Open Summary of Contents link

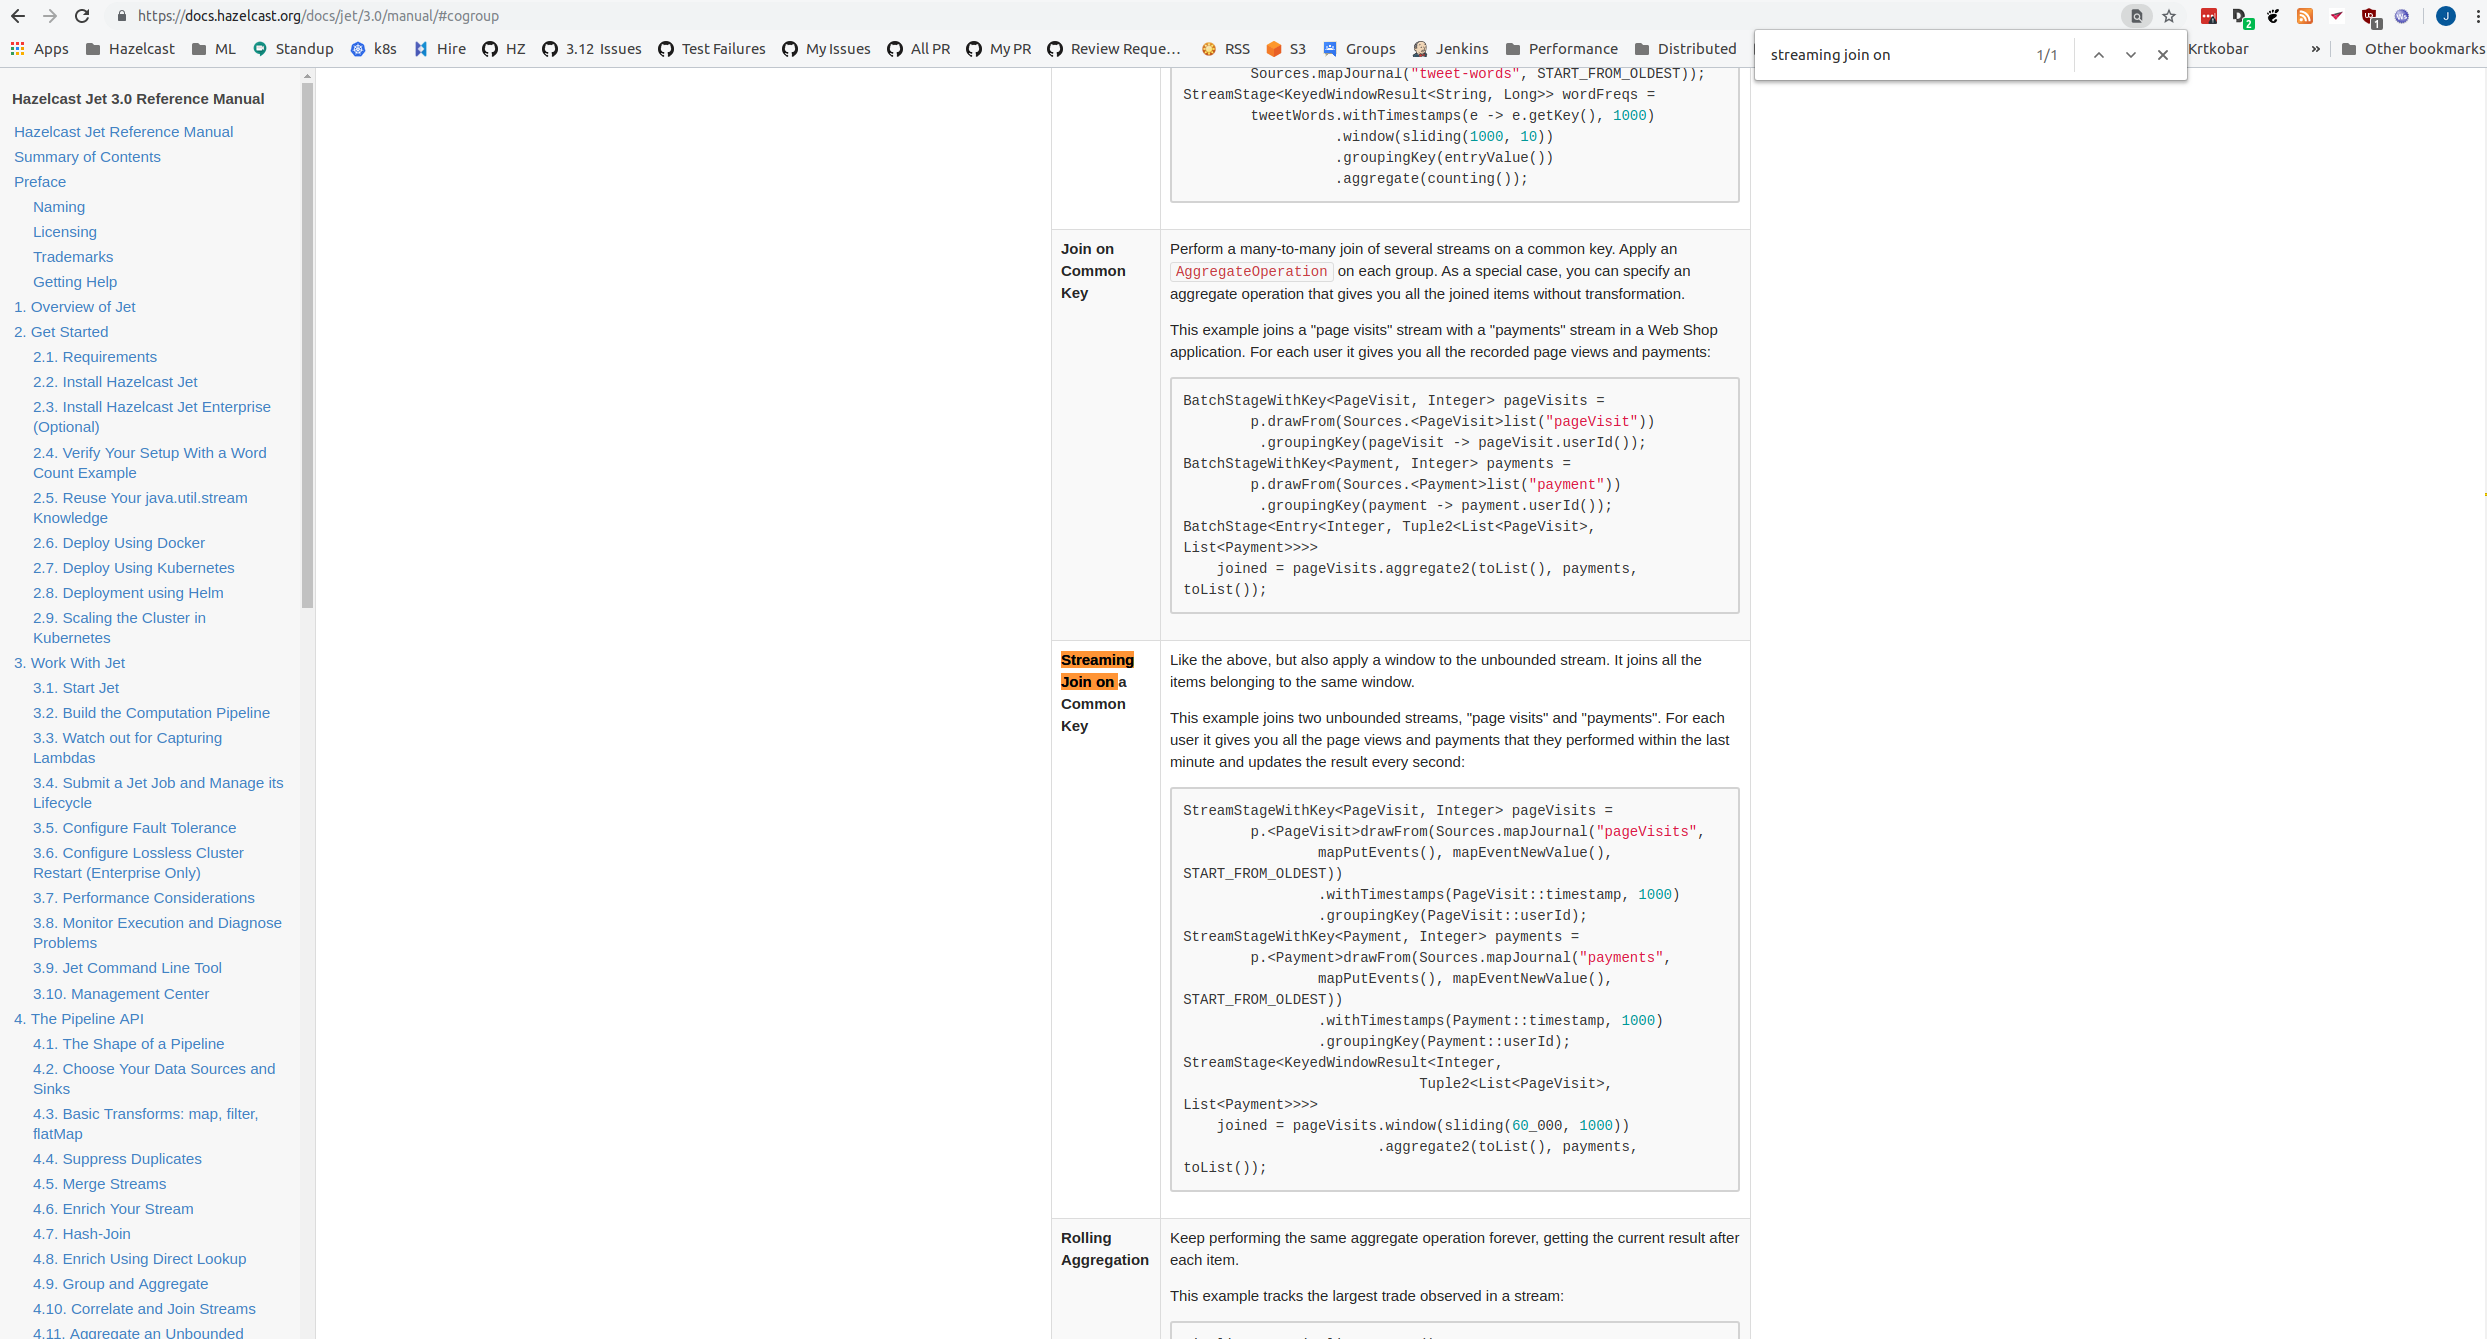pyautogui.click(x=87, y=157)
